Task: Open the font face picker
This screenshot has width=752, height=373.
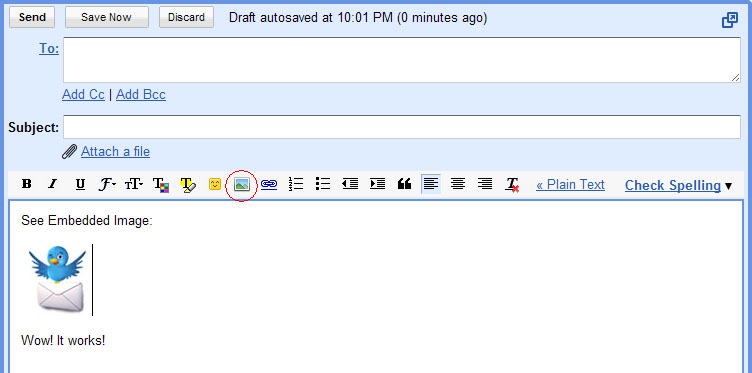Action: coord(107,184)
